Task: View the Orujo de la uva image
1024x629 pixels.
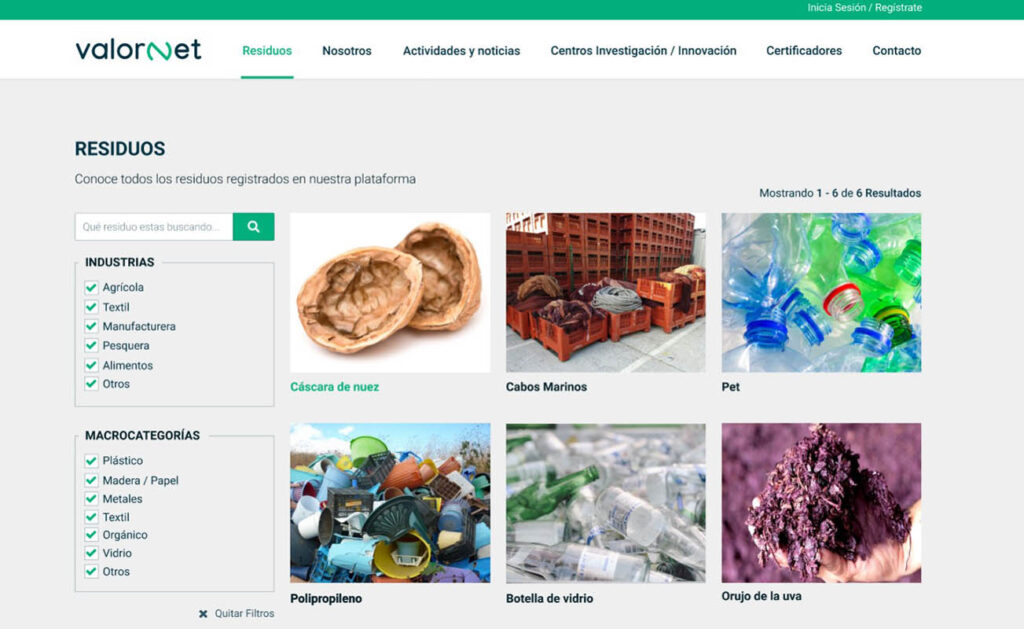Action: [821, 502]
